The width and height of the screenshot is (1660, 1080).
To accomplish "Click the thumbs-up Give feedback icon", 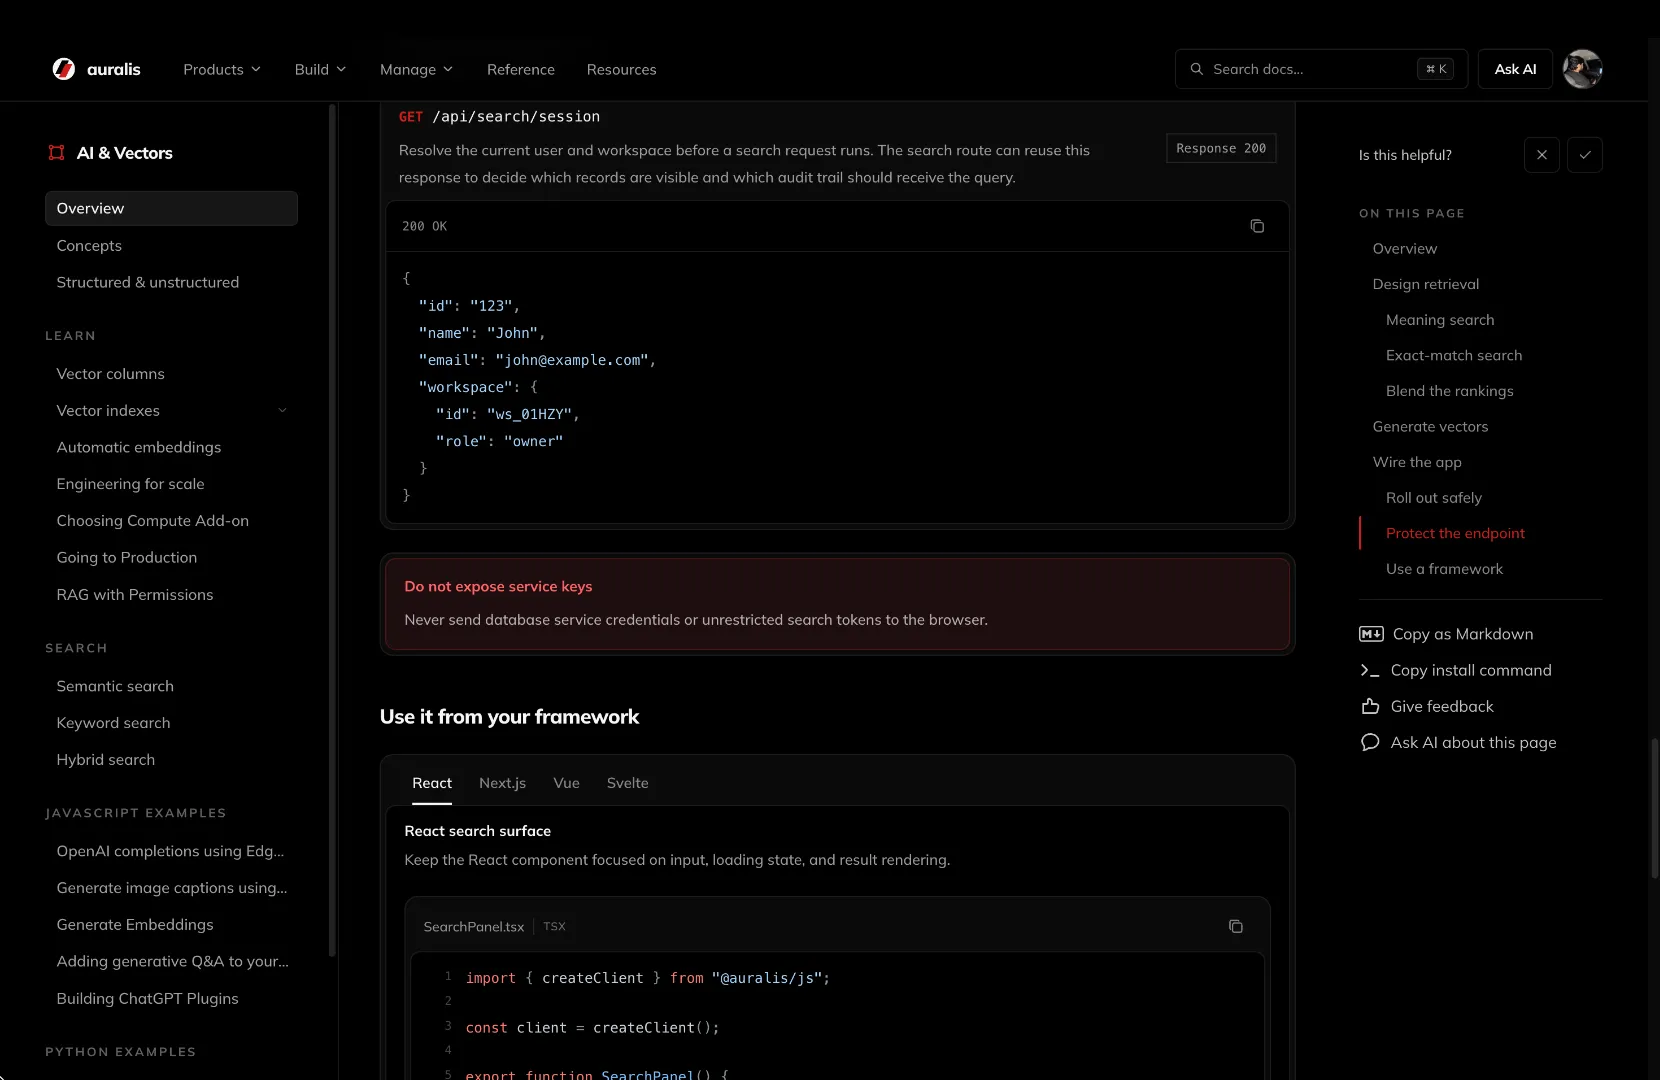I will [1370, 706].
